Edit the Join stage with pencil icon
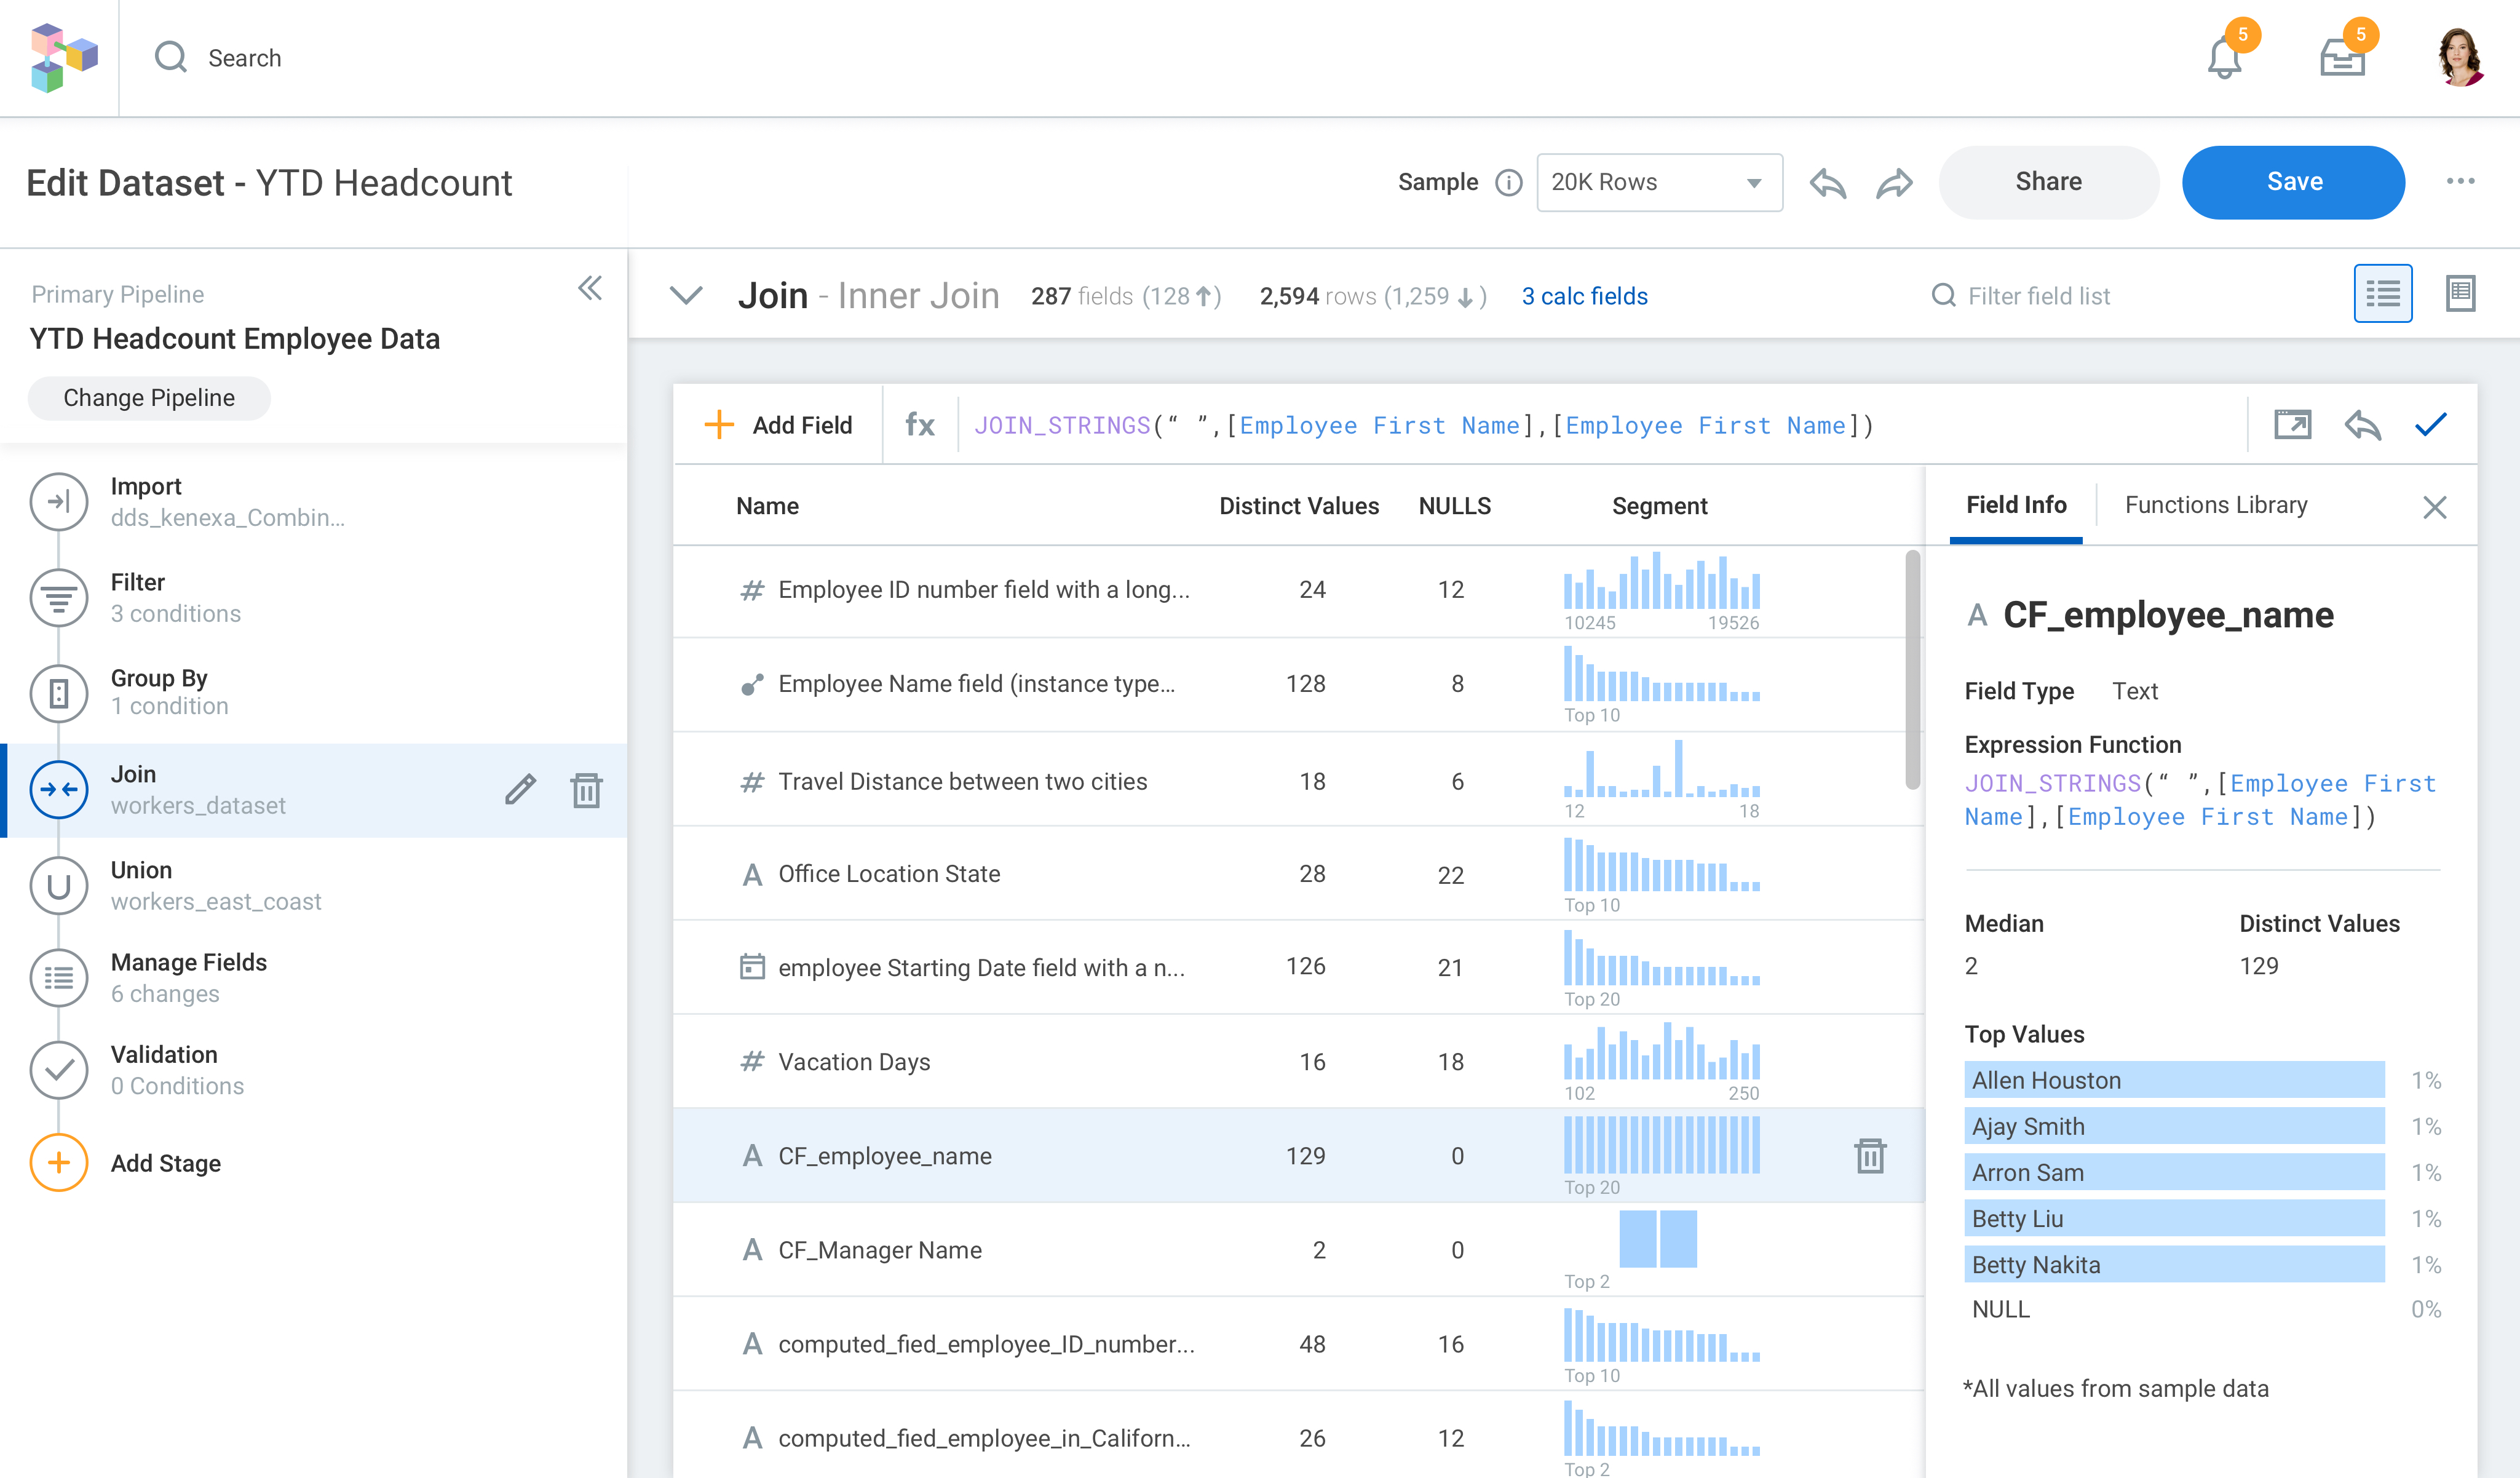 [520, 790]
